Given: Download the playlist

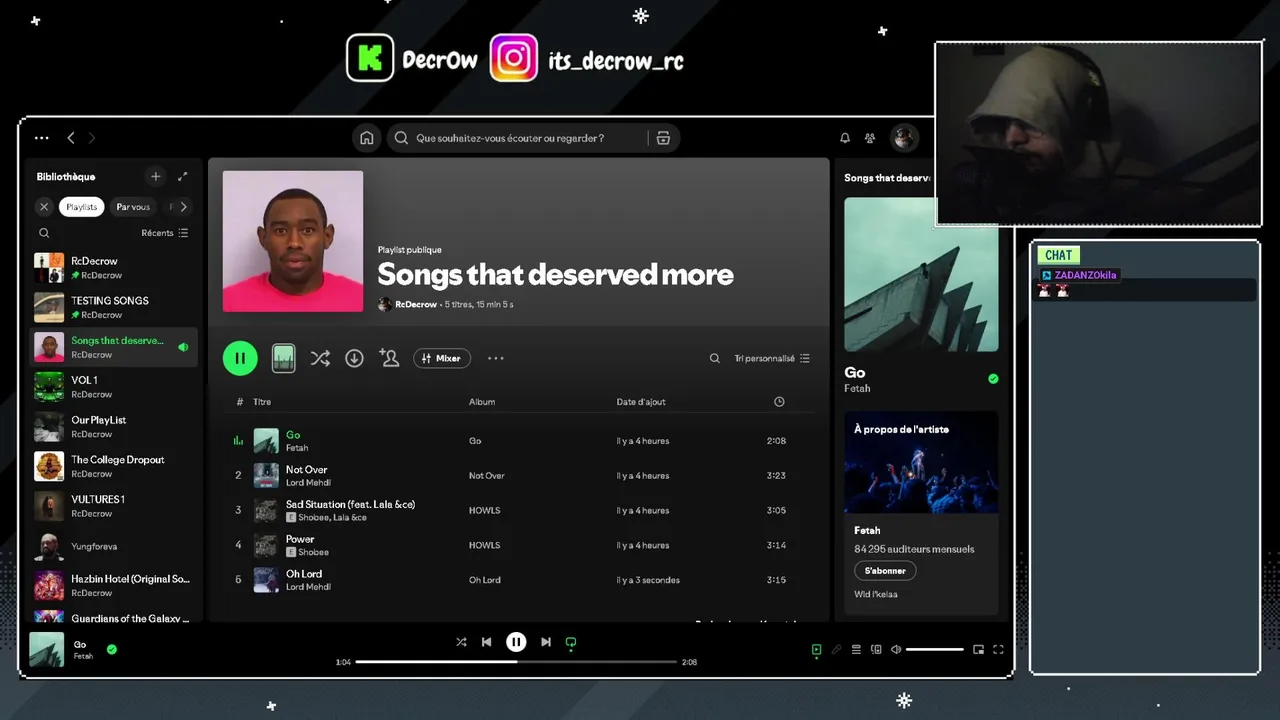Looking at the screenshot, I should (354, 358).
